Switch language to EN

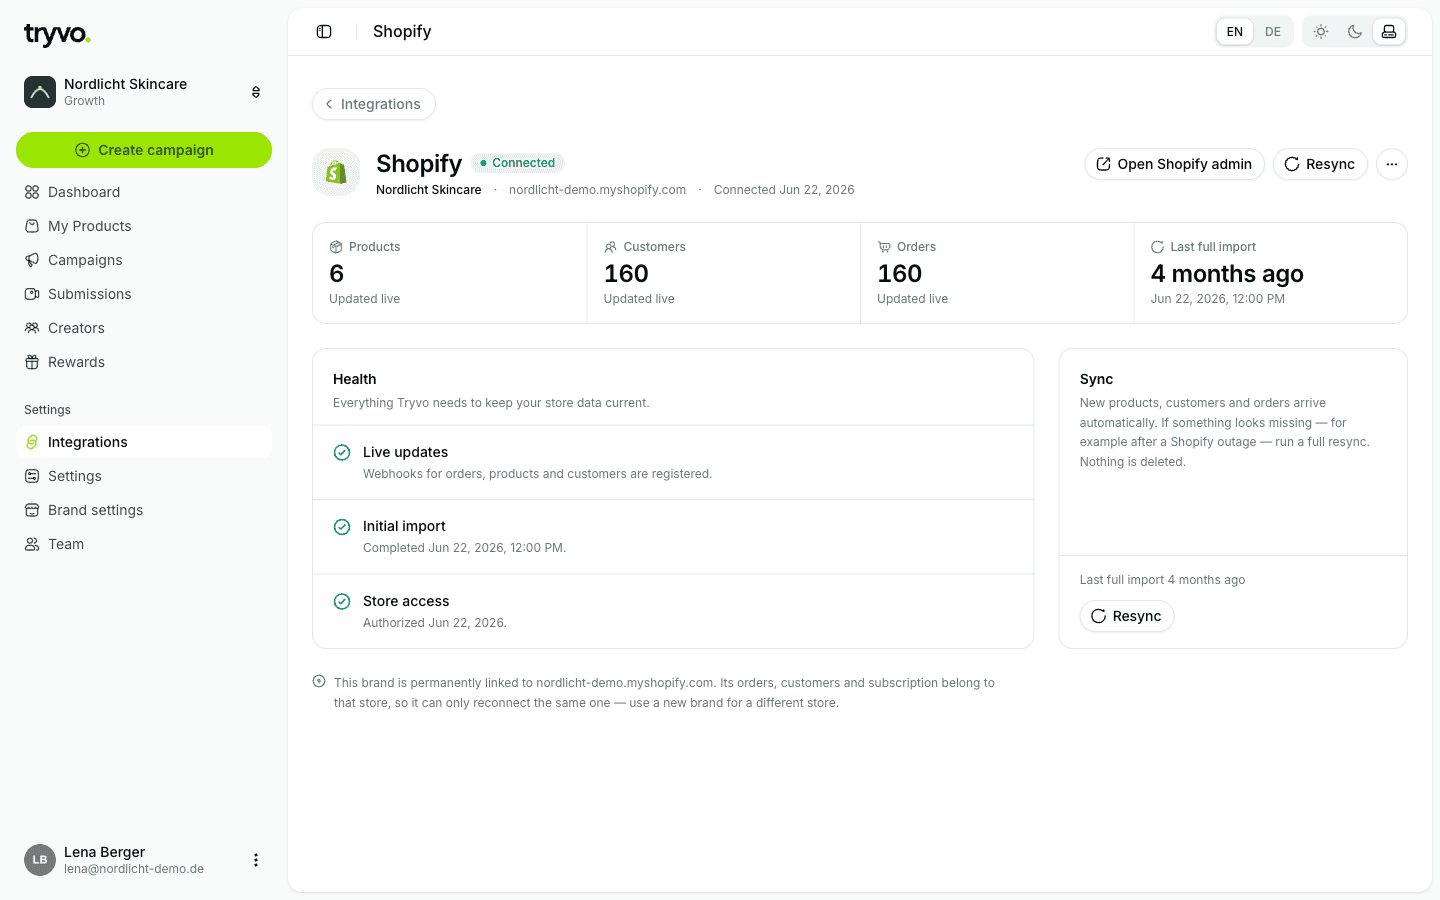point(1235,32)
